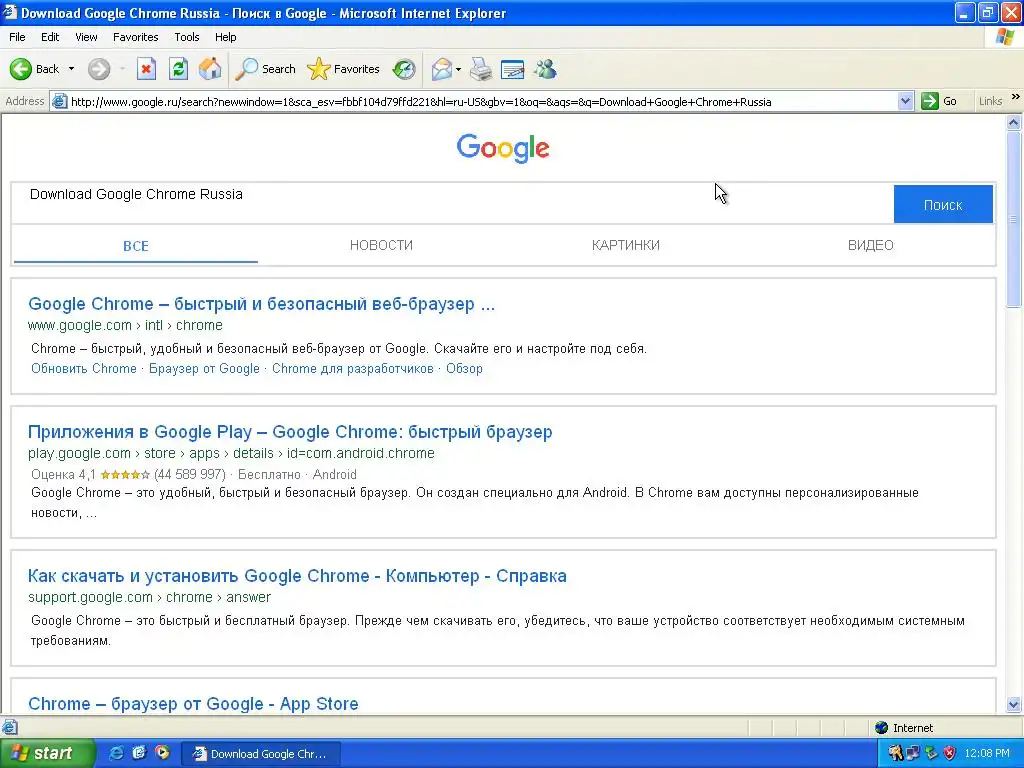Click the Safely Remove Hardware tray icon
The width and height of the screenshot is (1024, 768).
pos(931,754)
